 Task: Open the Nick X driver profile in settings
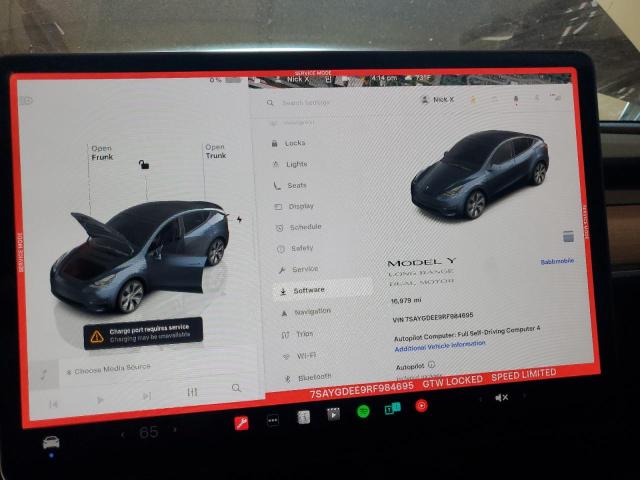pyautogui.click(x=438, y=100)
